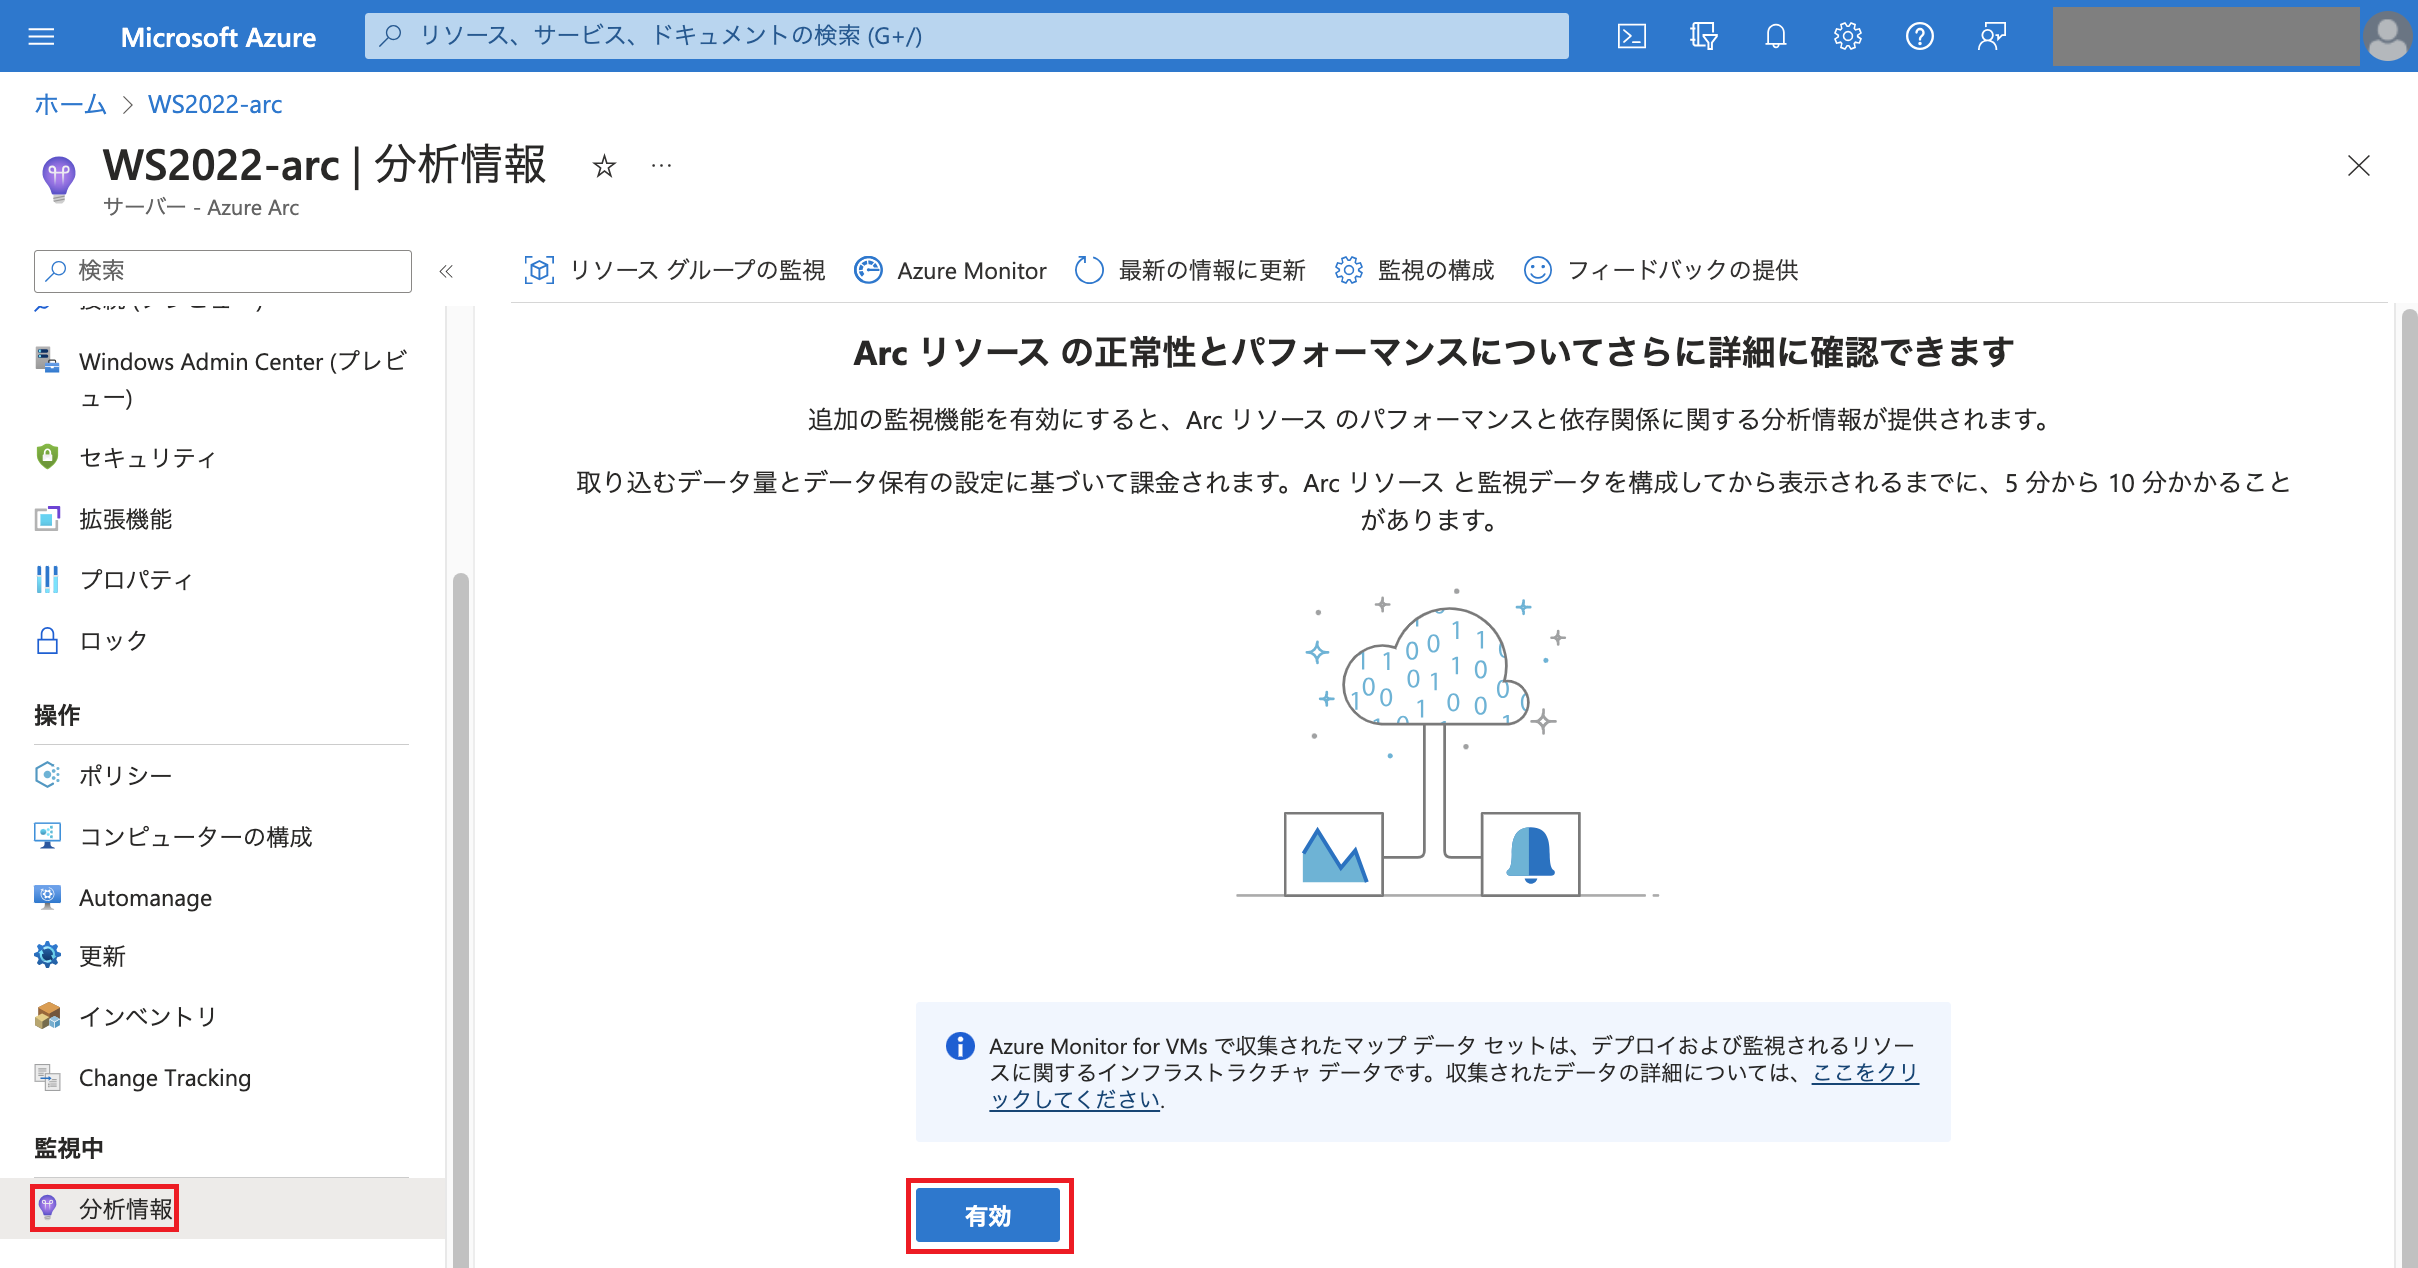Pin the WS2022-arc page with the star icon
Viewport: 2418px width, 1268px height.
(604, 166)
